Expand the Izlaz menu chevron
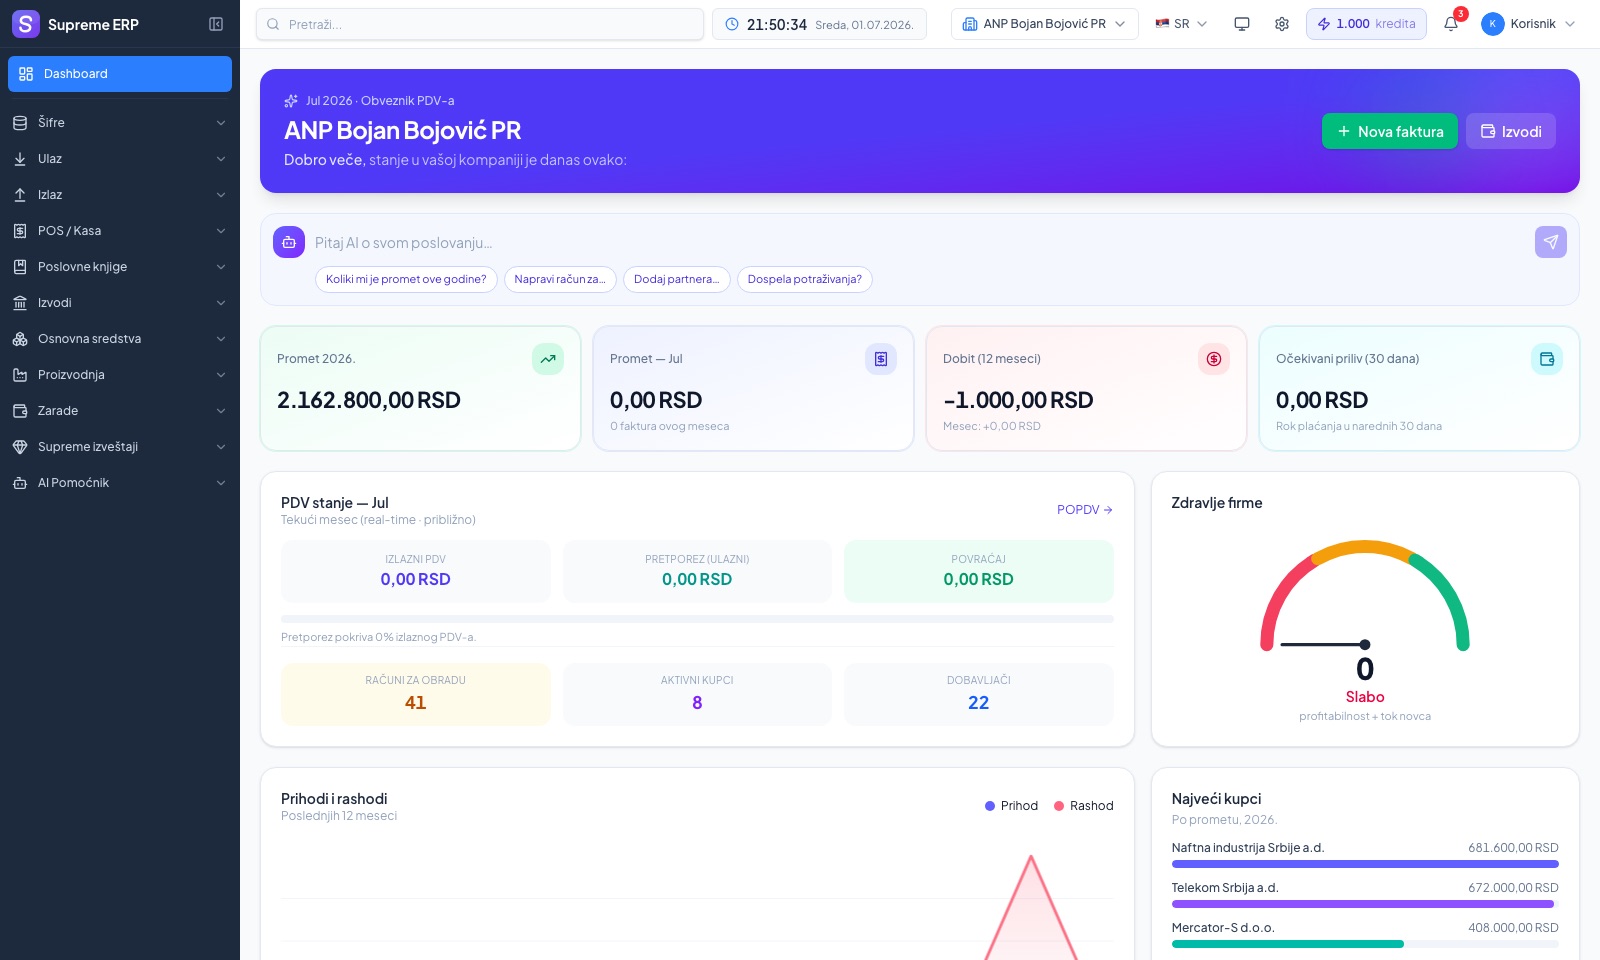The image size is (1600, 960). pyautogui.click(x=221, y=195)
